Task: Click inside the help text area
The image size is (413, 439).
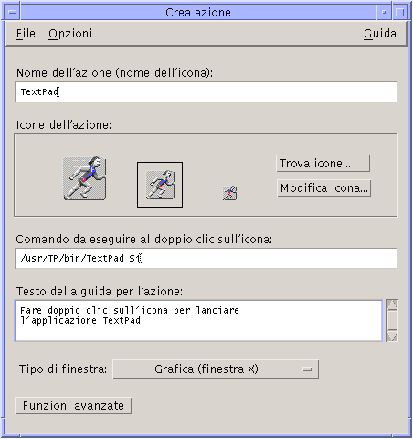Action: (198, 321)
